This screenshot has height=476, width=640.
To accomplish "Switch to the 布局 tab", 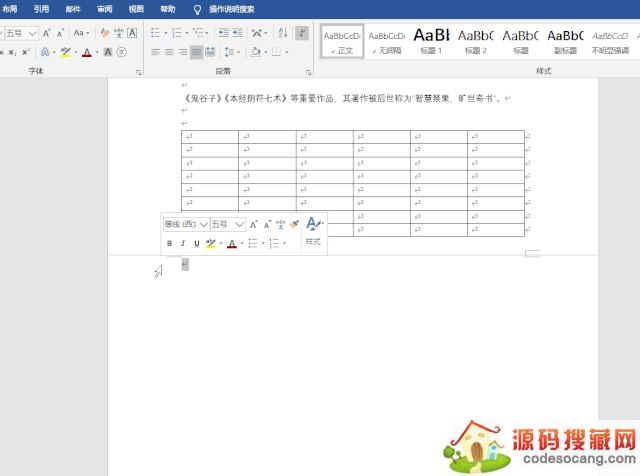I will (10, 9).
